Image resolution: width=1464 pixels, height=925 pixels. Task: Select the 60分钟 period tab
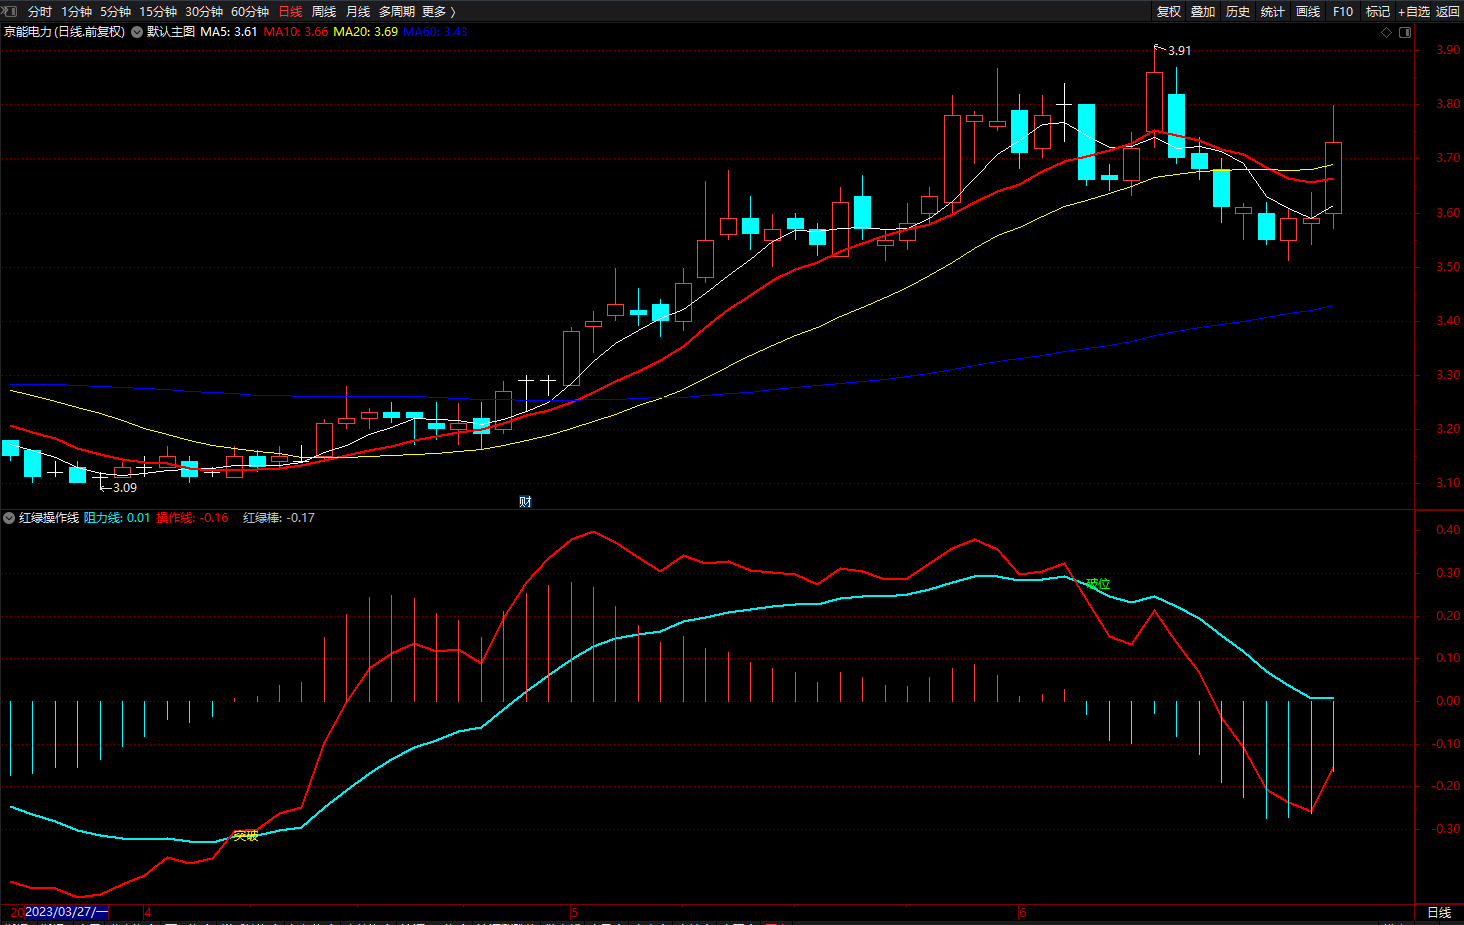click(250, 12)
